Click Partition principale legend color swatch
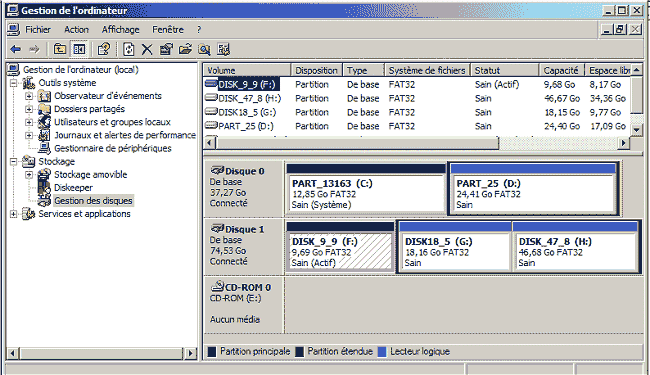Screen dimensions: 650x375 (x=212, y=352)
